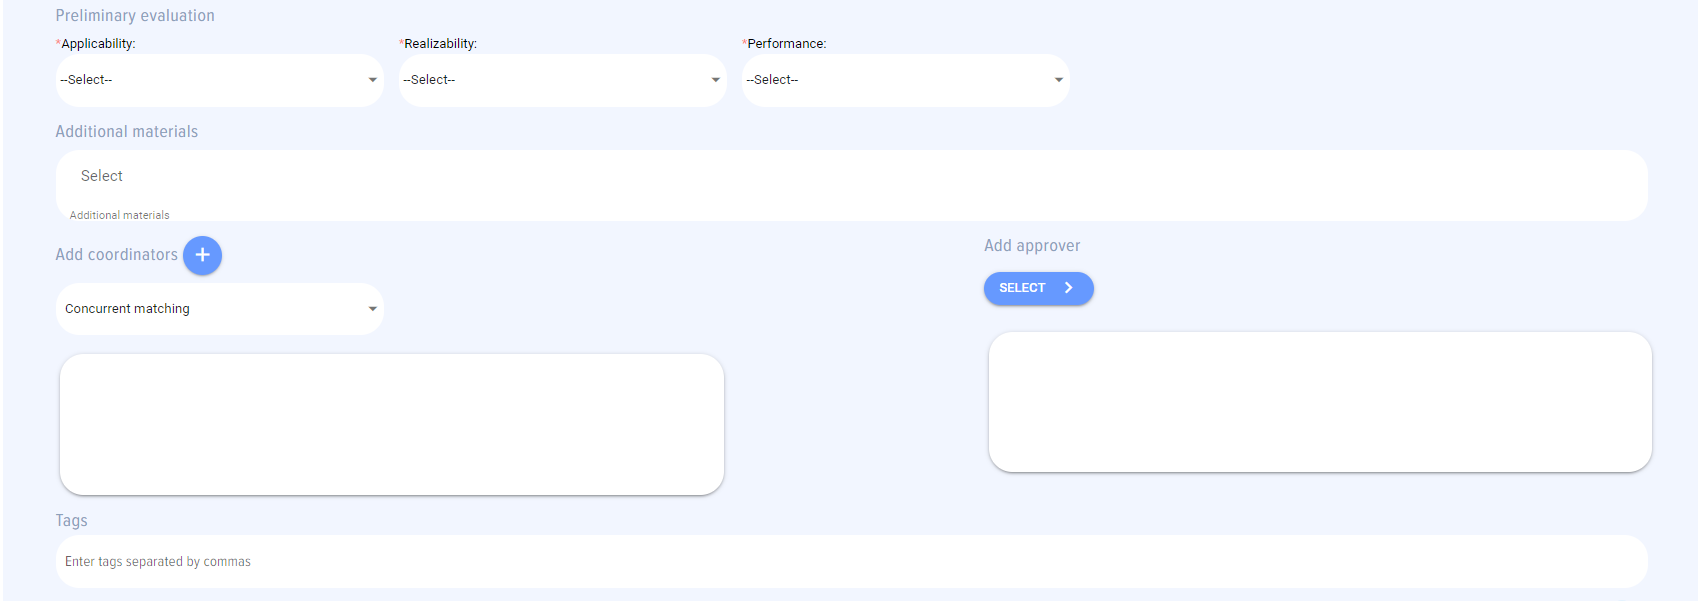
Task: Open the Performance --Select-- combo box
Action: [896, 80]
